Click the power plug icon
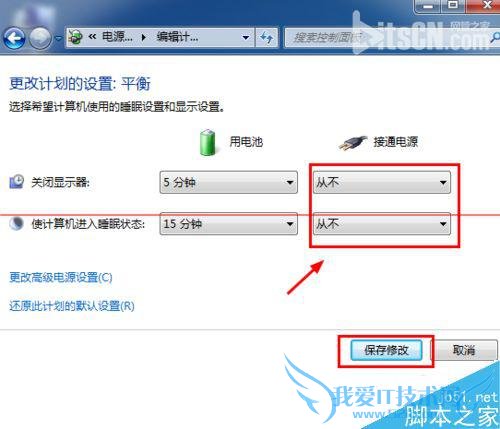 (353, 143)
